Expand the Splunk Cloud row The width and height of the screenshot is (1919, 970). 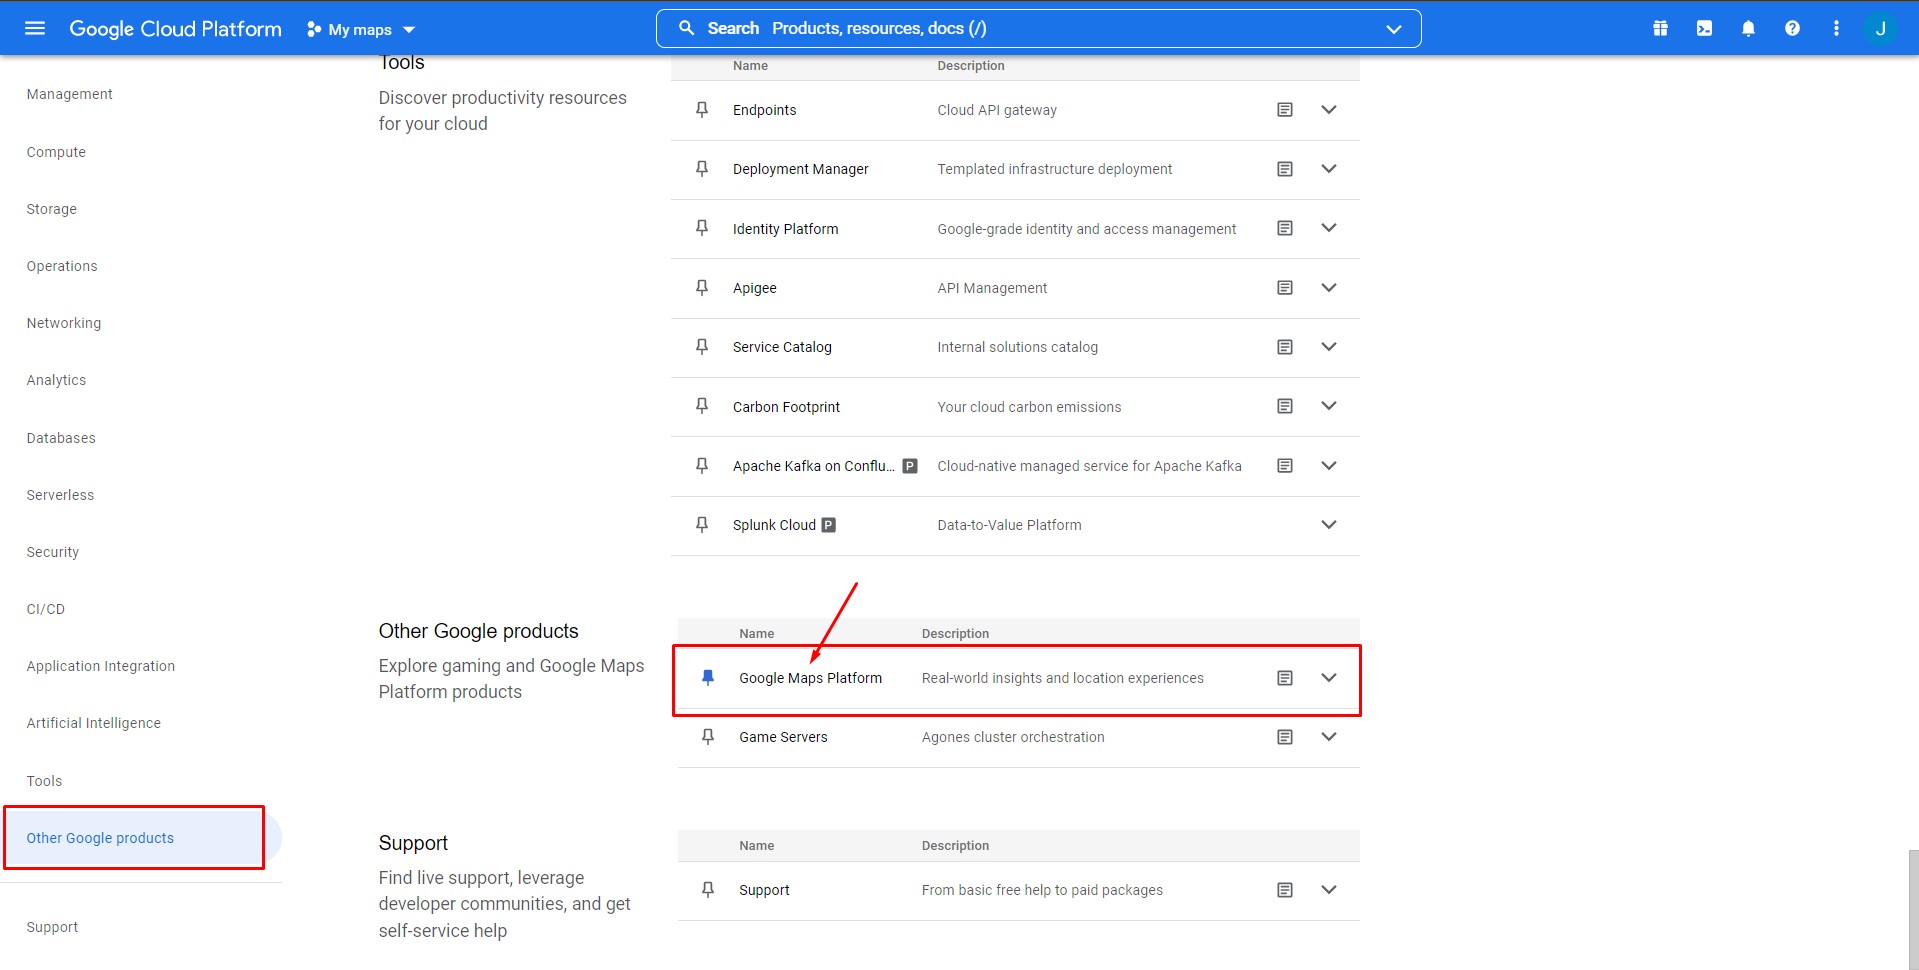tap(1329, 525)
